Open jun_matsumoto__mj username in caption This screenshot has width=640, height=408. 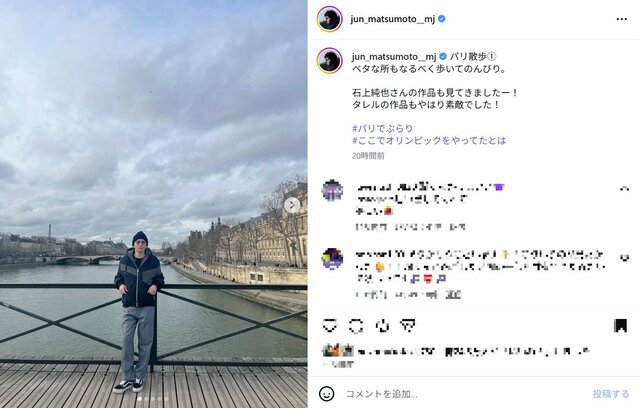point(394,57)
